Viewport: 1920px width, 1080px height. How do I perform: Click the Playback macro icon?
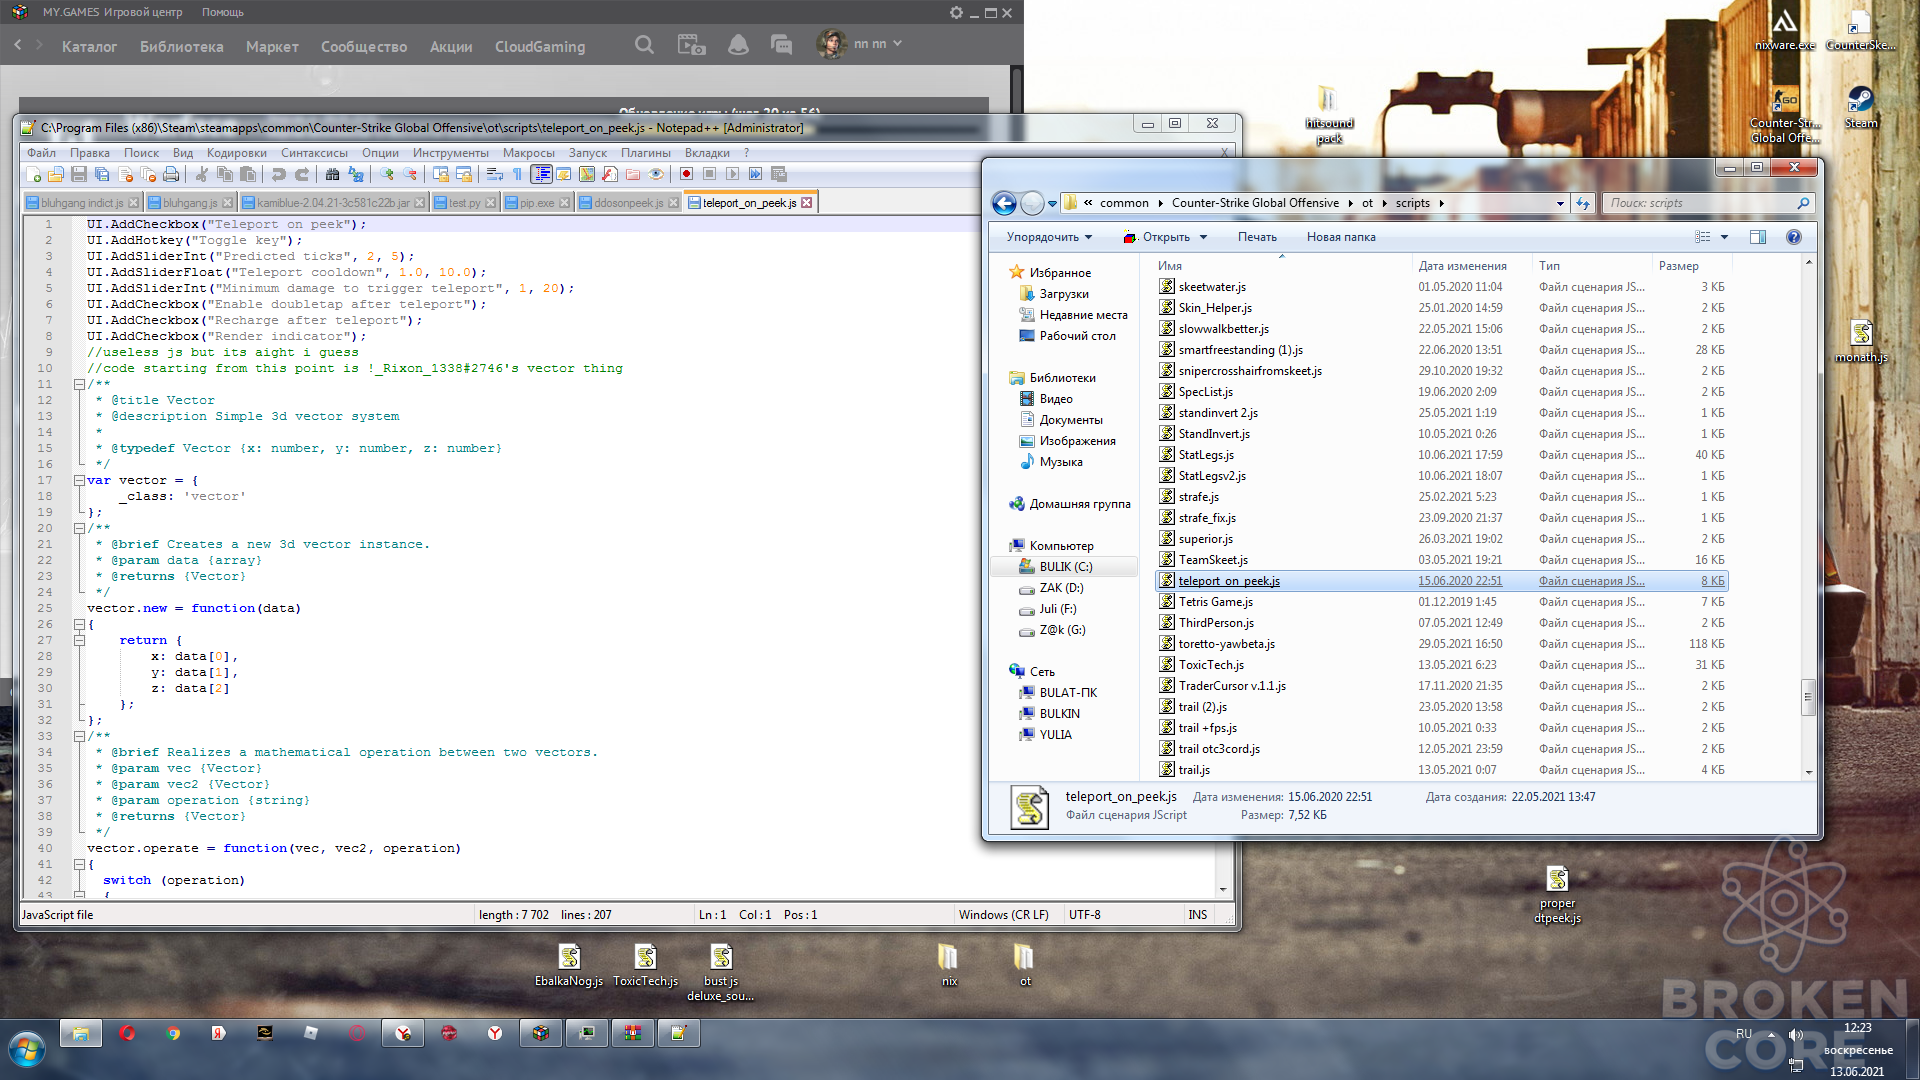(x=732, y=174)
